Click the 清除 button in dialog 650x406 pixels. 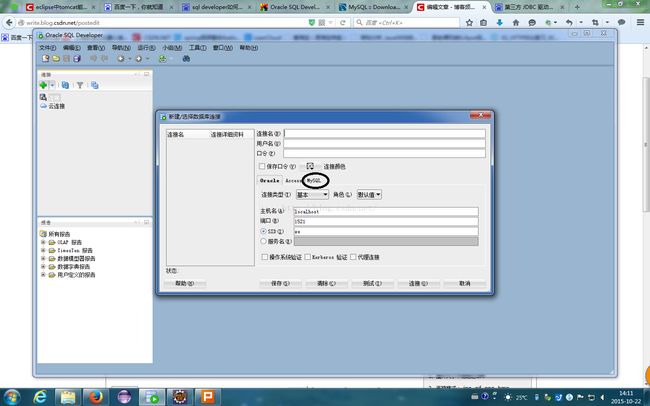click(x=326, y=284)
